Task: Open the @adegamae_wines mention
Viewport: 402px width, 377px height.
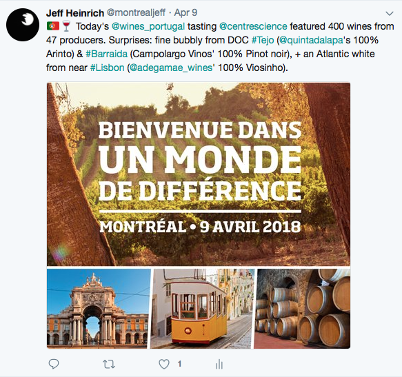Action: pyautogui.click(x=171, y=68)
